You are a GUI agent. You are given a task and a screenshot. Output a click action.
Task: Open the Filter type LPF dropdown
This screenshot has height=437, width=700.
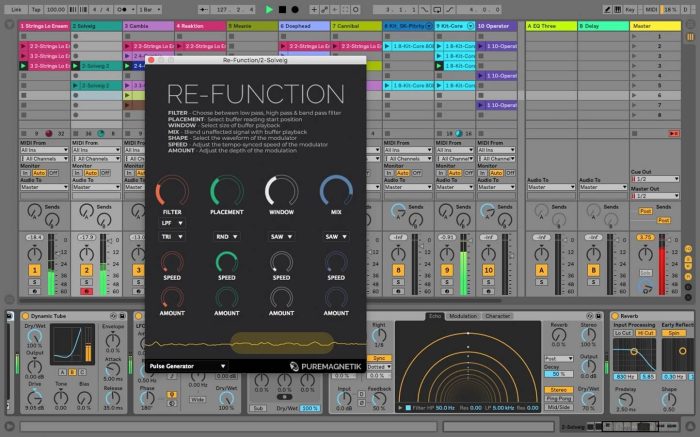point(172,223)
